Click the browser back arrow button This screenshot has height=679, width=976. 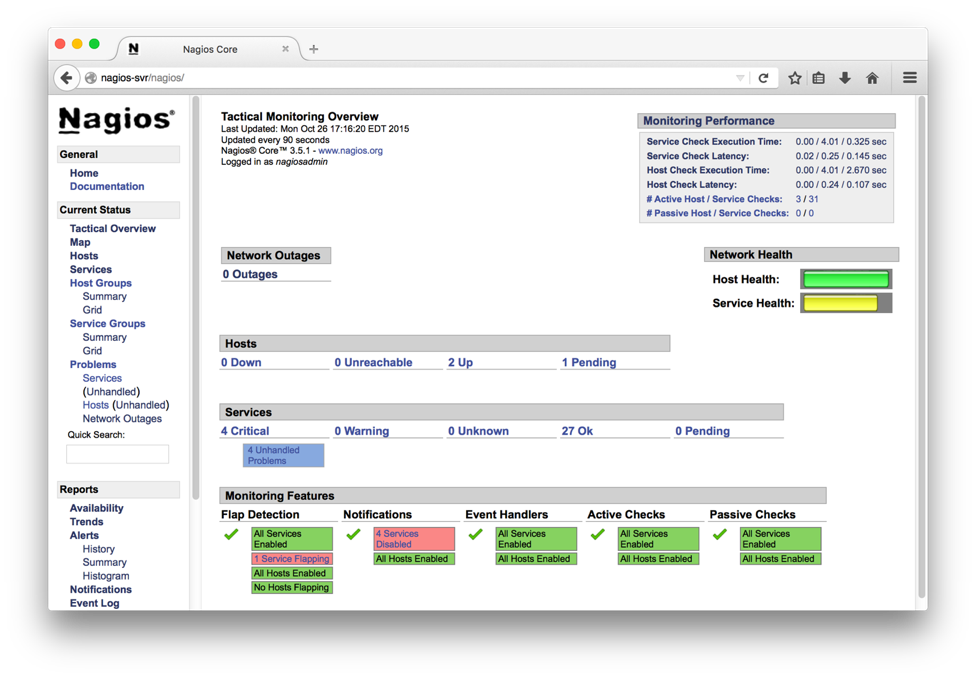[x=67, y=78]
